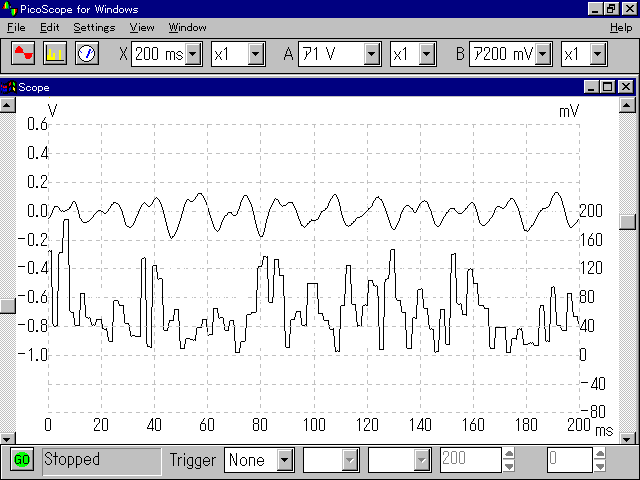Image resolution: width=640 pixels, height=480 pixels.
Task: Open the Help menu
Action: 621,27
